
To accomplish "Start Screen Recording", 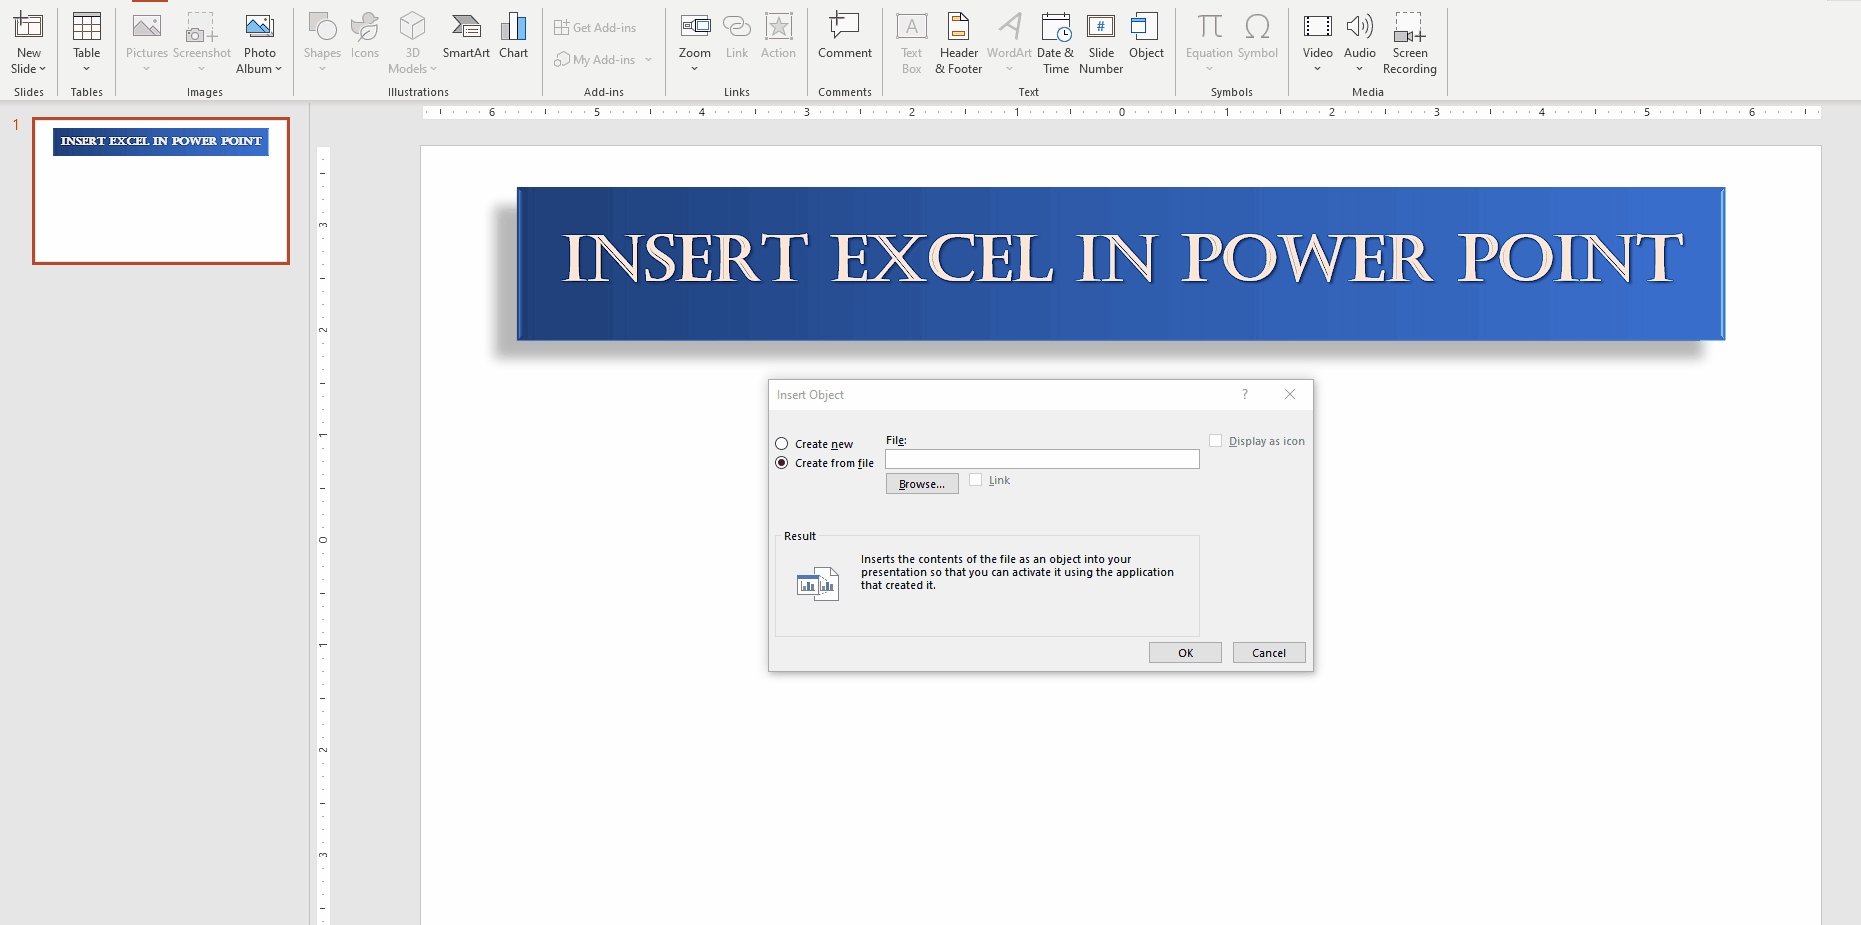I will pyautogui.click(x=1409, y=42).
